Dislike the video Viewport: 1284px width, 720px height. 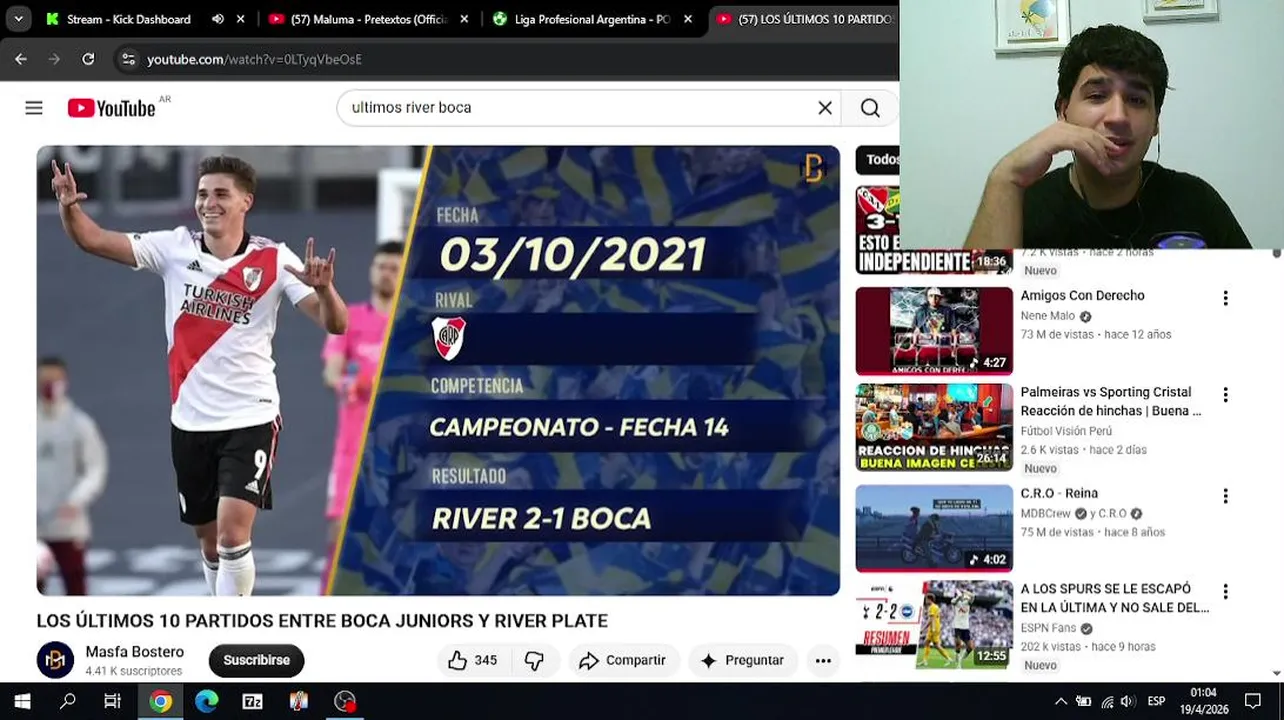pyautogui.click(x=535, y=660)
